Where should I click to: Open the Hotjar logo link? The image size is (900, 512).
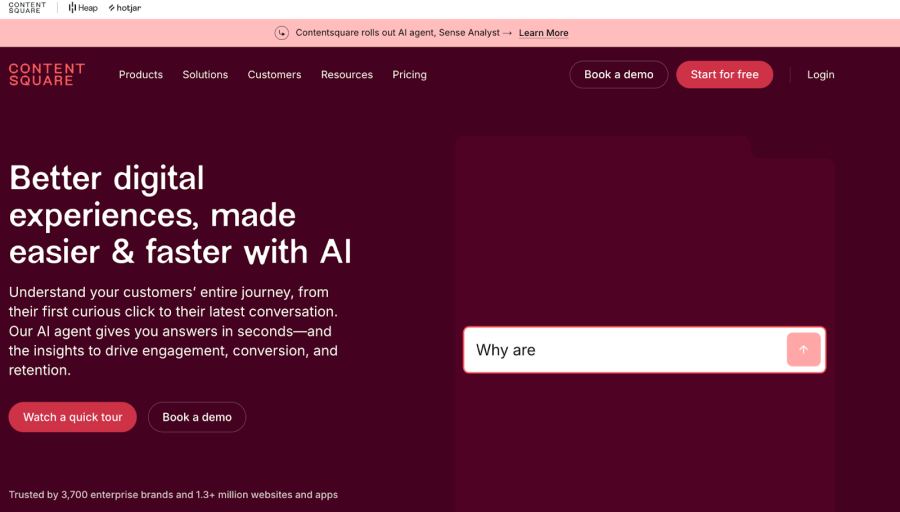[125, 8]
